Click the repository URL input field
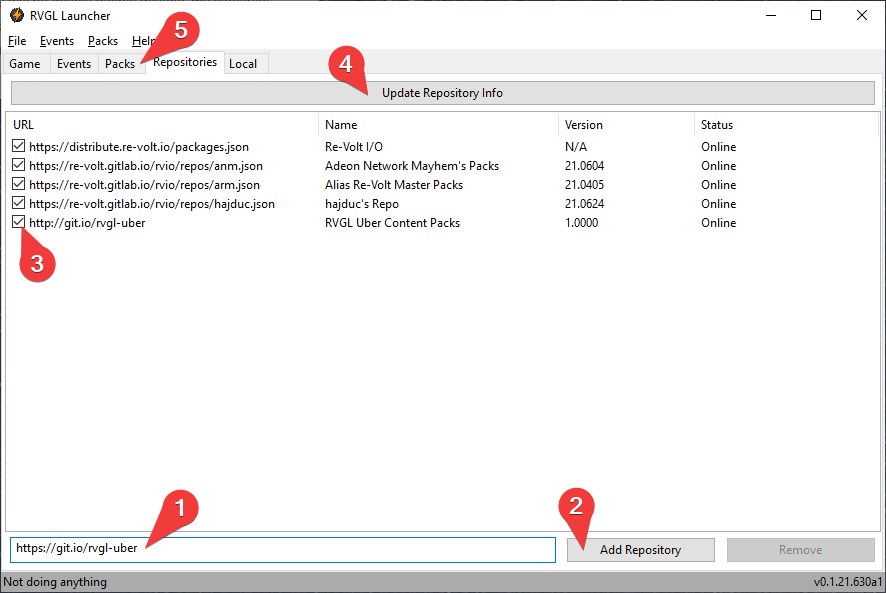Screen dimensions: 886x593 [283, 549]
